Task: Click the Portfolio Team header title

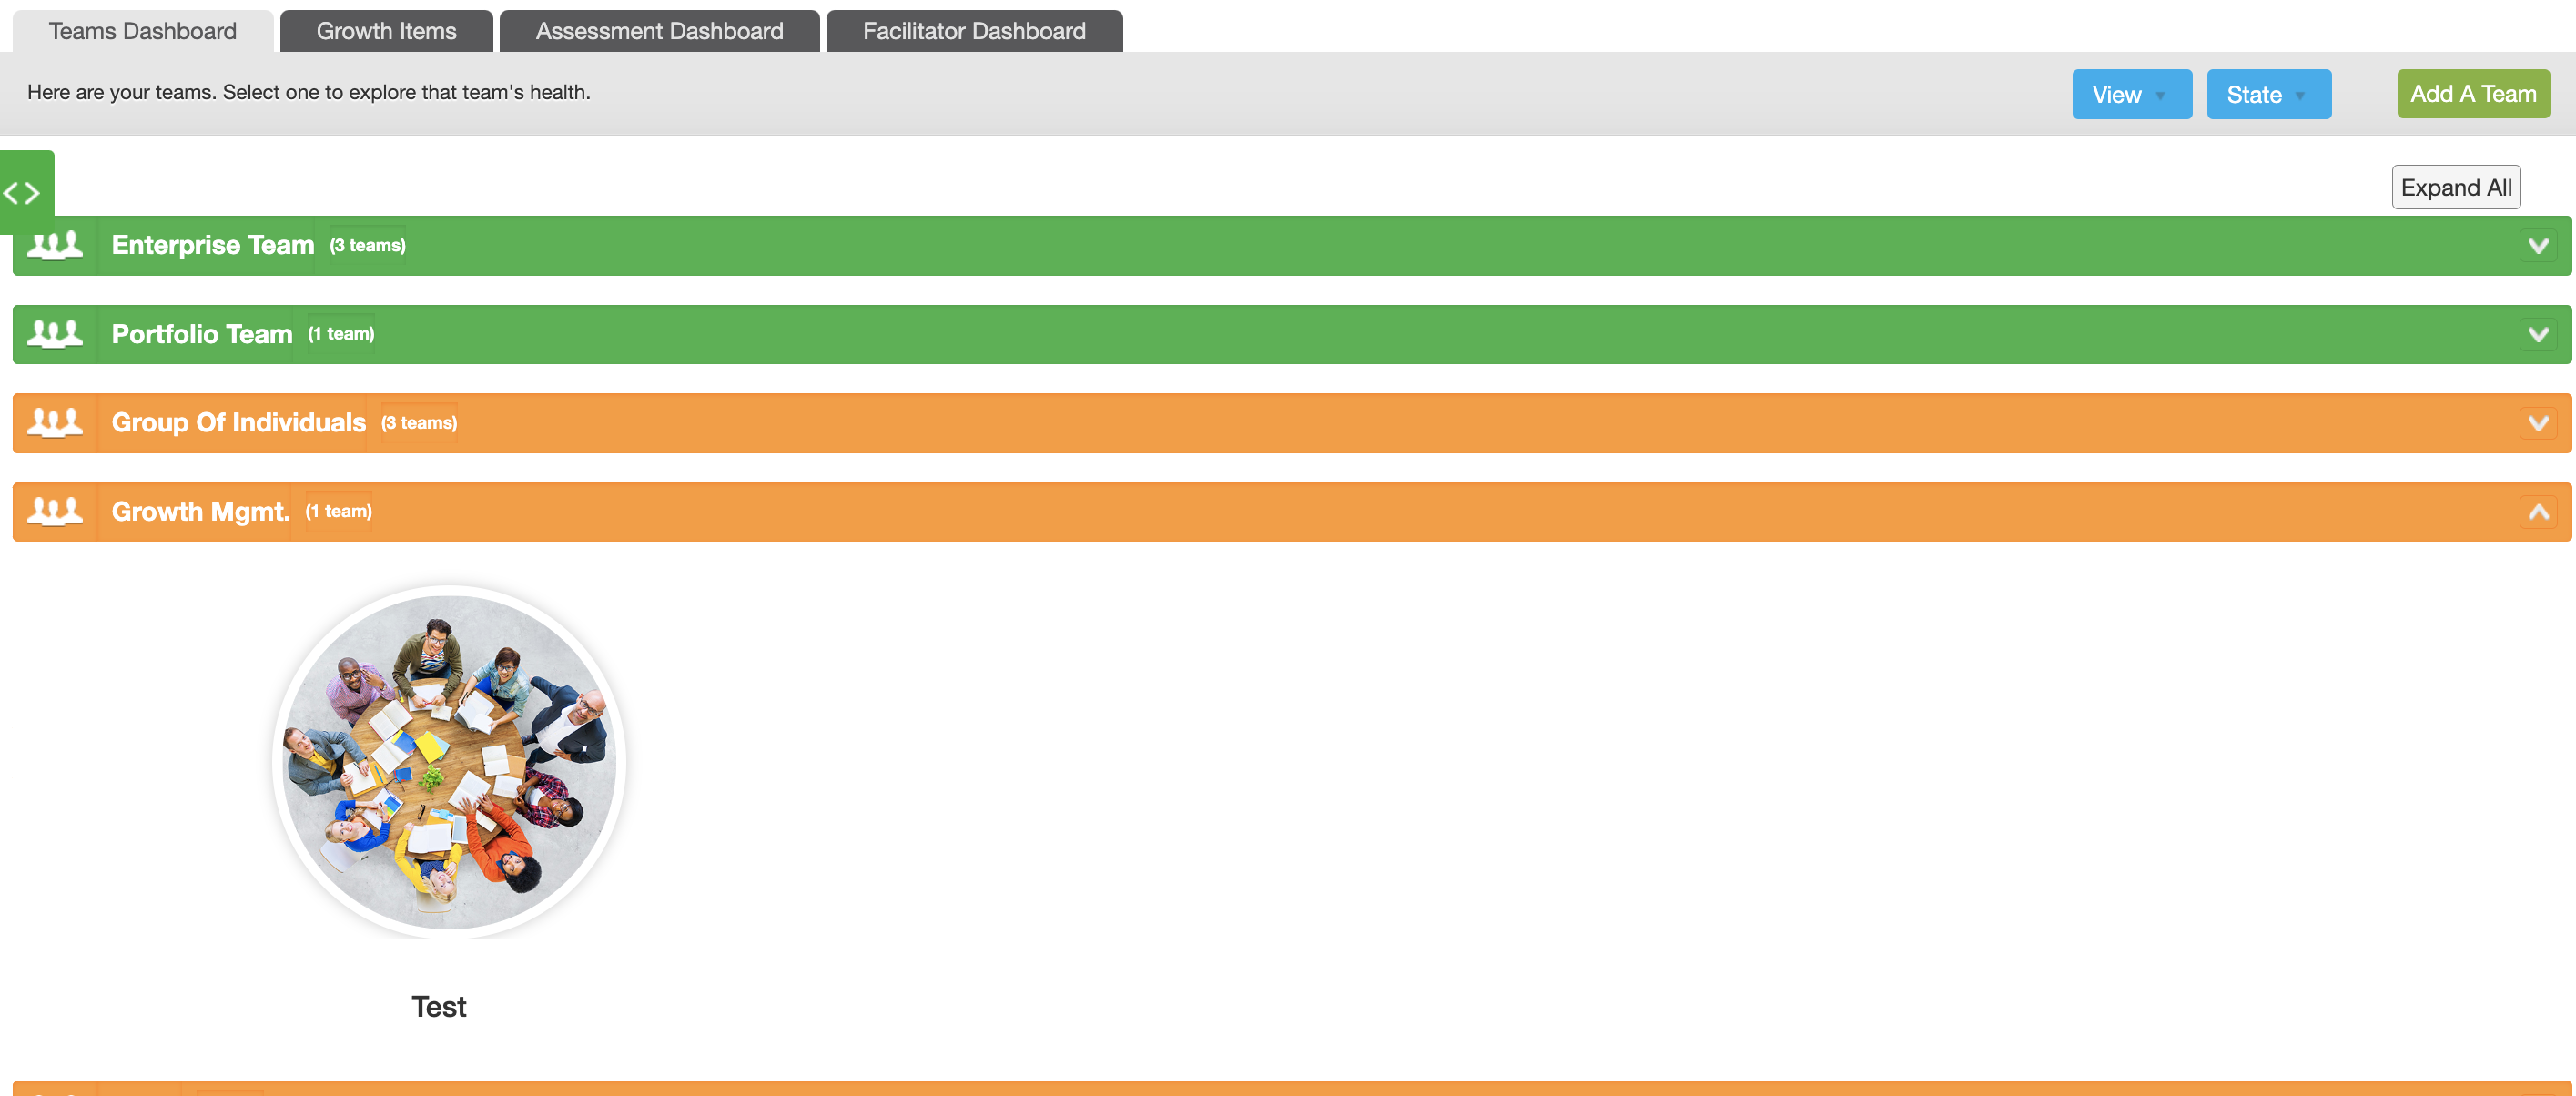Action: click(202, 334)
